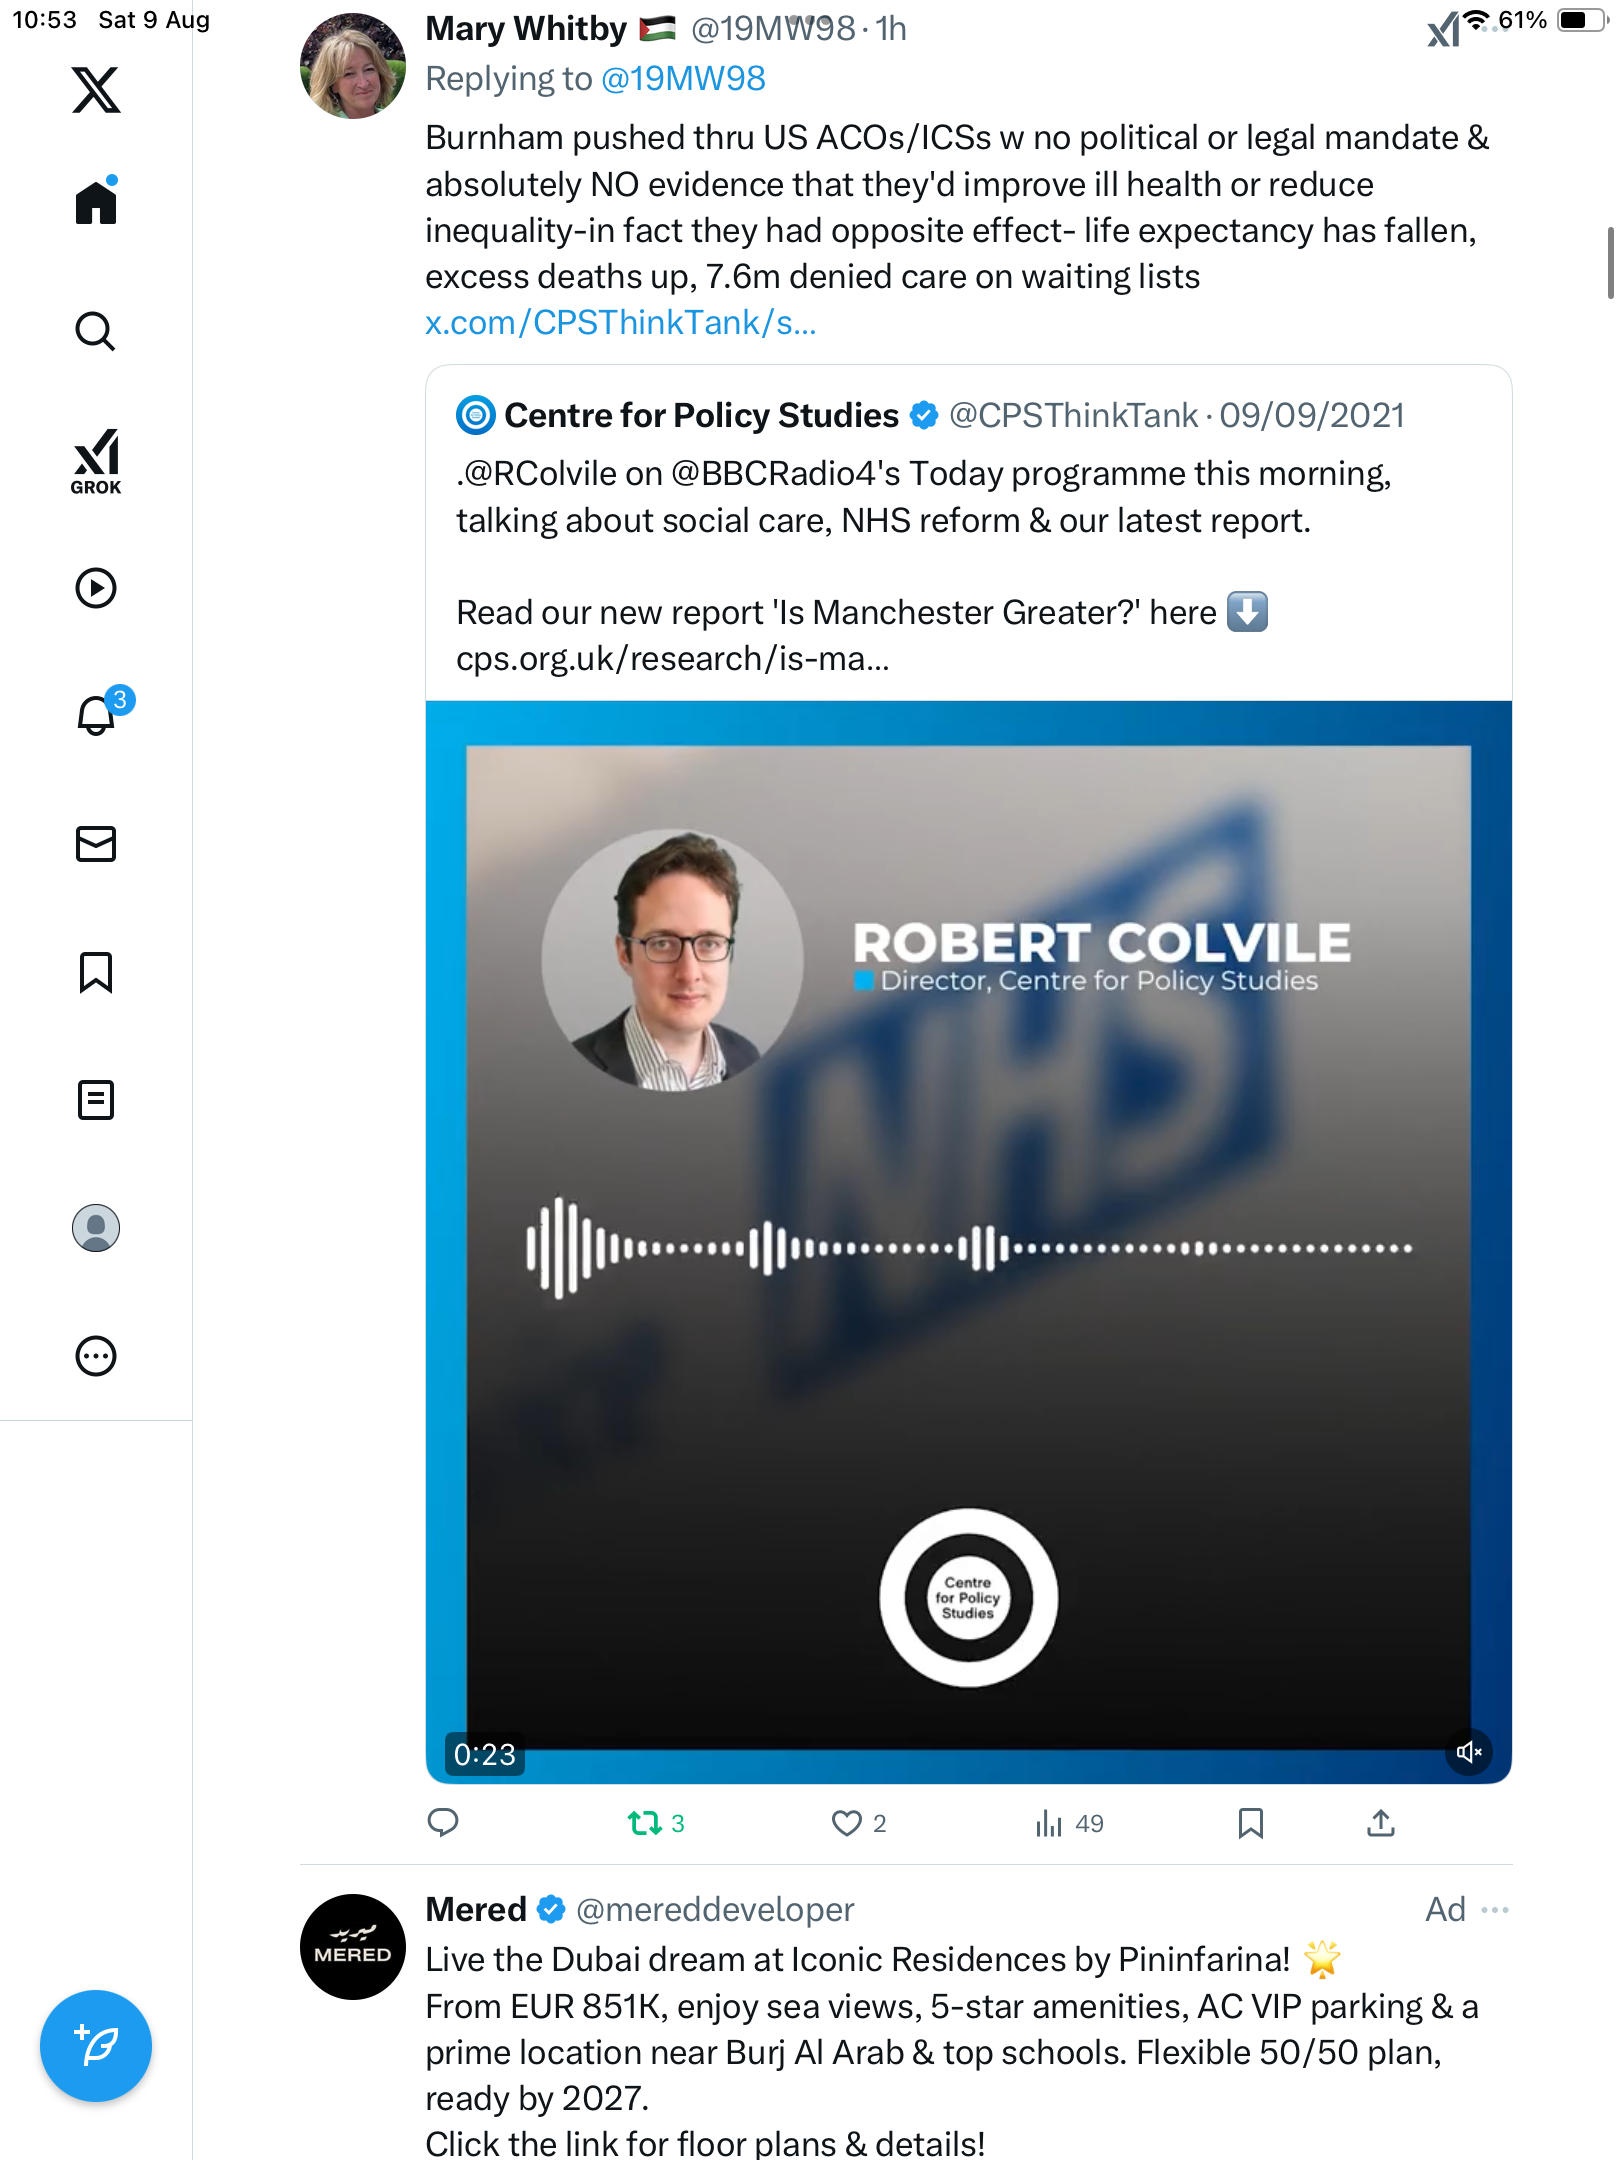Bookmark Mary Whitby's tweet
Image resolution: width=1620 pixels, height=2160 pixels.
pos(1250,1823)
